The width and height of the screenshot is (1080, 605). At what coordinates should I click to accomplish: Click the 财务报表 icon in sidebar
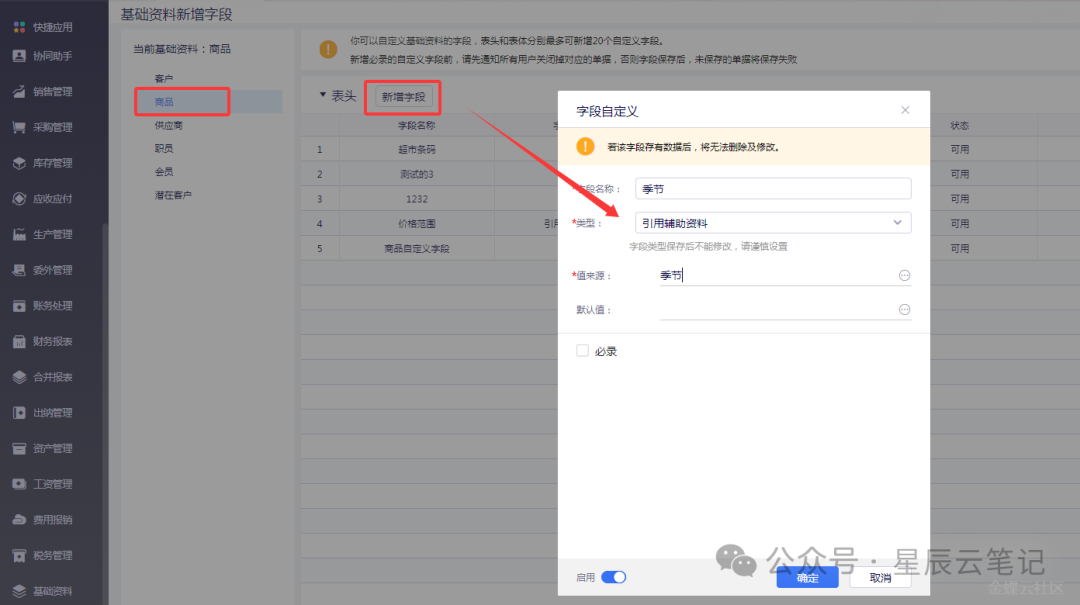pyautogui.click(x=19, y=342)
